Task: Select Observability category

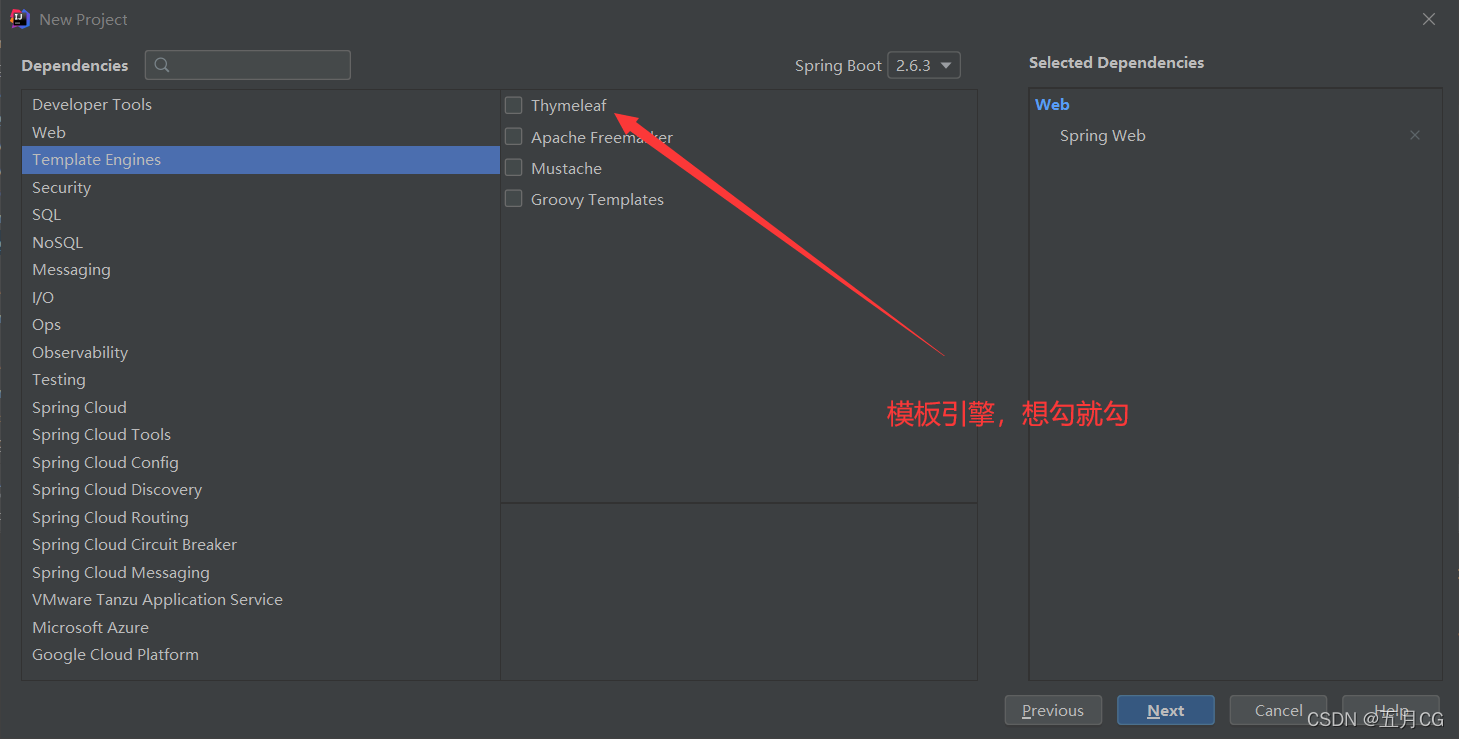Action: coord(260,352)
